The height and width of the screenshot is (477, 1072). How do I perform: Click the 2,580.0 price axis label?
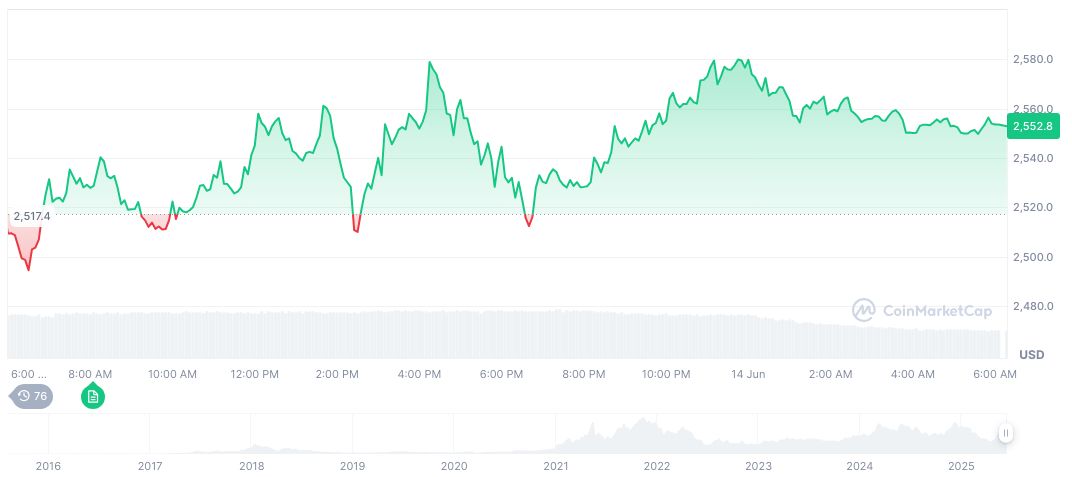[x=1033, y=60]
